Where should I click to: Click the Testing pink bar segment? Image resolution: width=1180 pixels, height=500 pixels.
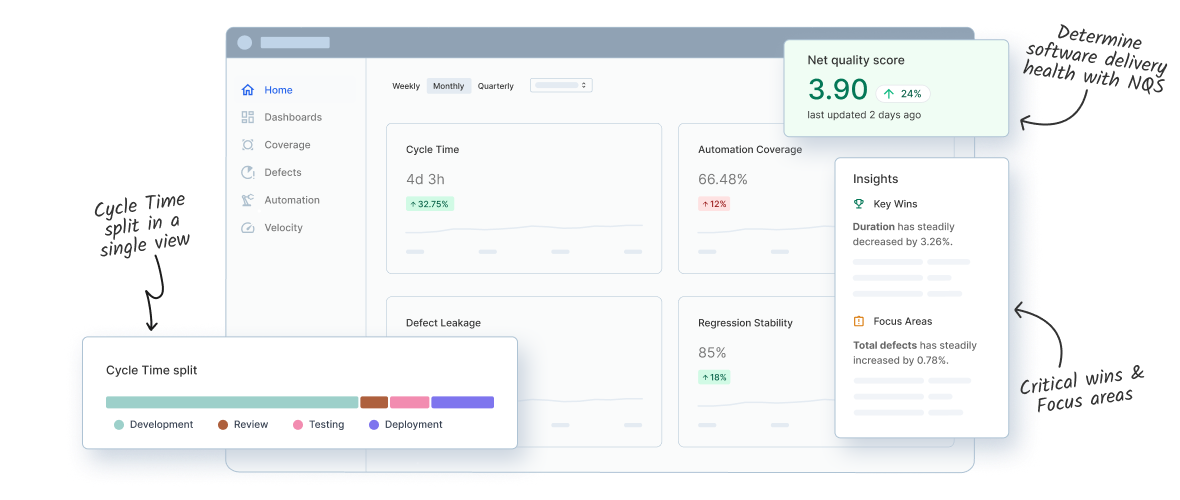coord(409,402)
